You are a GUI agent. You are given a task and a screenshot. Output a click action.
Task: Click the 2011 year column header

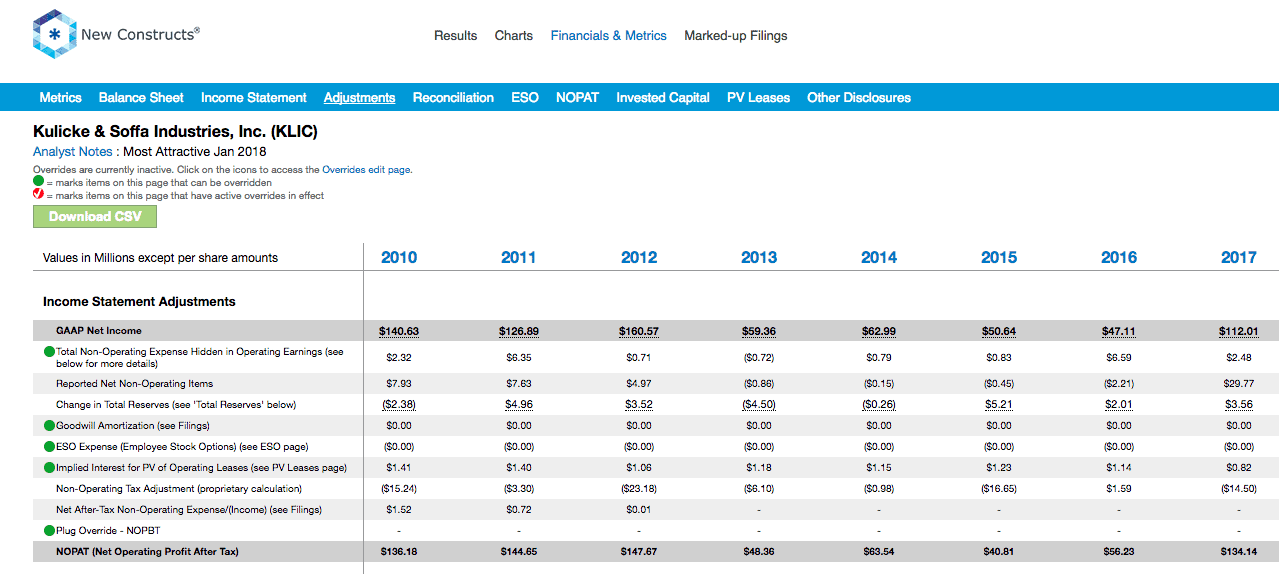[519, 257]
